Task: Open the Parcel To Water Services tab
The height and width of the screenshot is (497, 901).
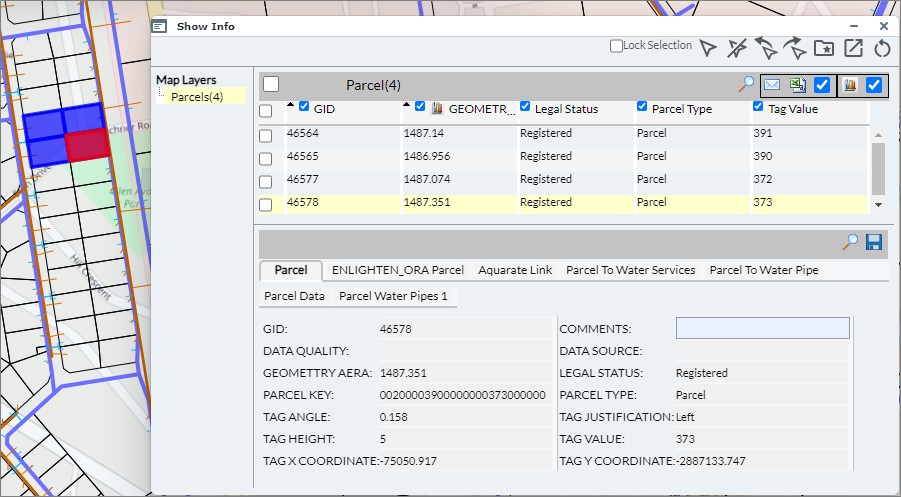Action: 630,270
